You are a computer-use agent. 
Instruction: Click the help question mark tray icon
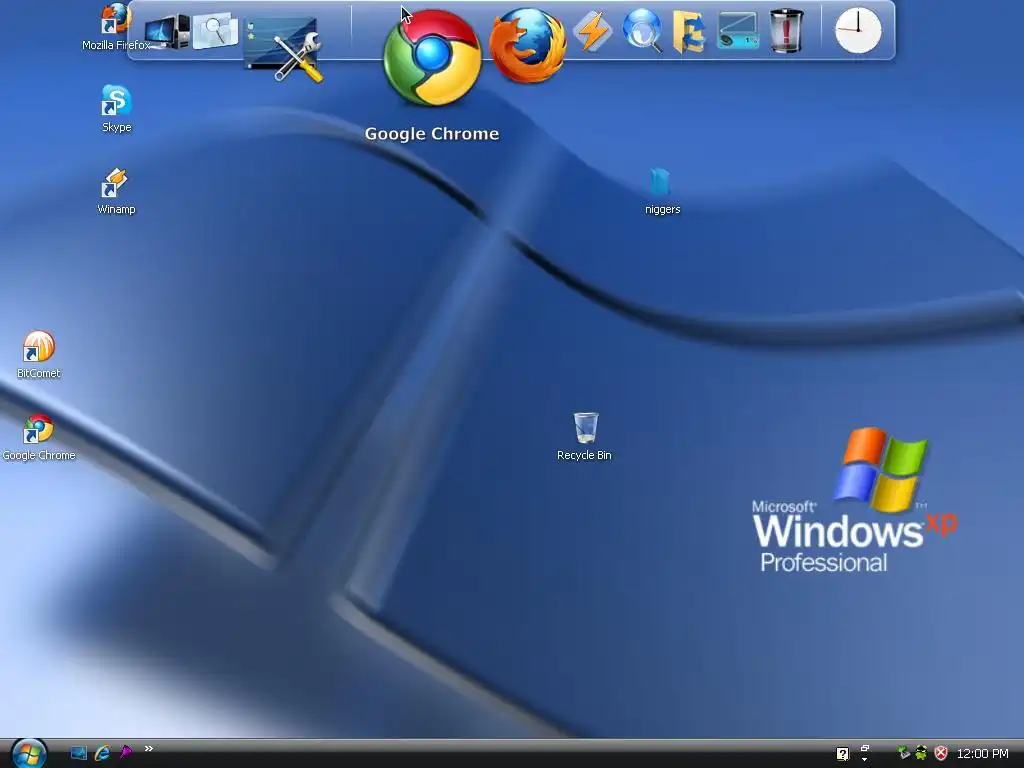click(x=842, y=754)
